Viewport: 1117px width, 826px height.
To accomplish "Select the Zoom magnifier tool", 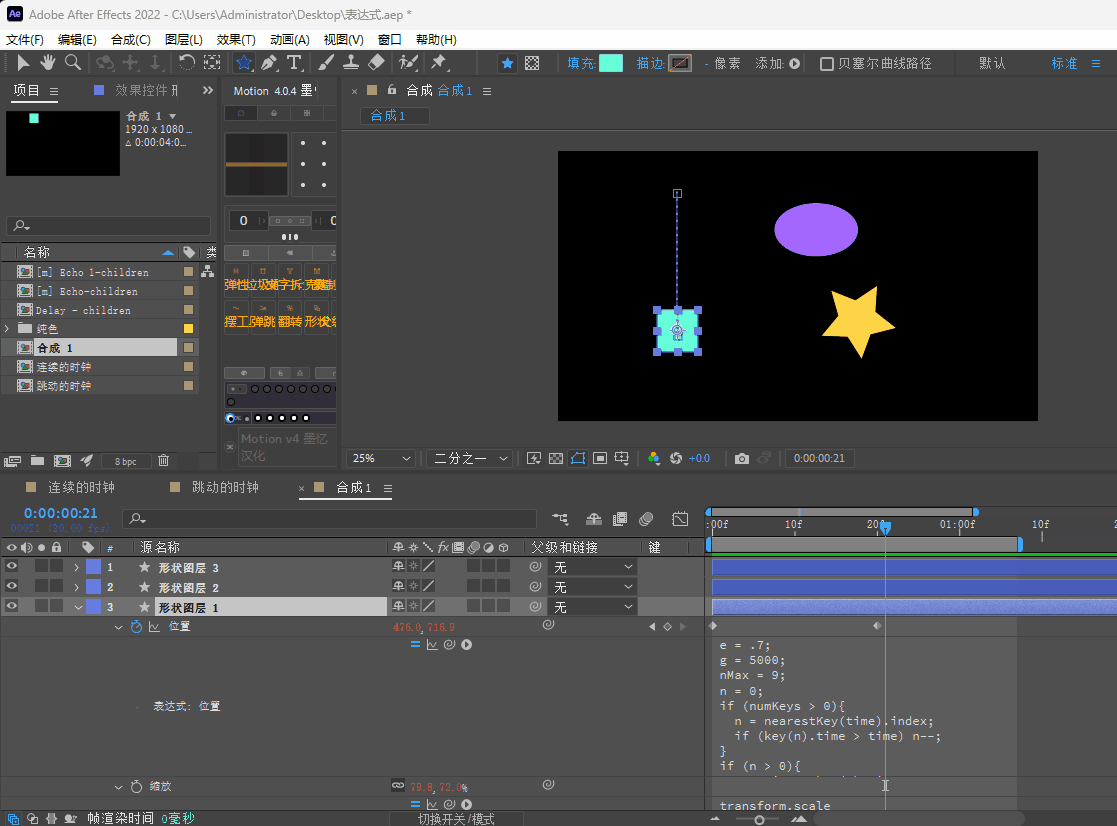I will (x=73, y=63).
